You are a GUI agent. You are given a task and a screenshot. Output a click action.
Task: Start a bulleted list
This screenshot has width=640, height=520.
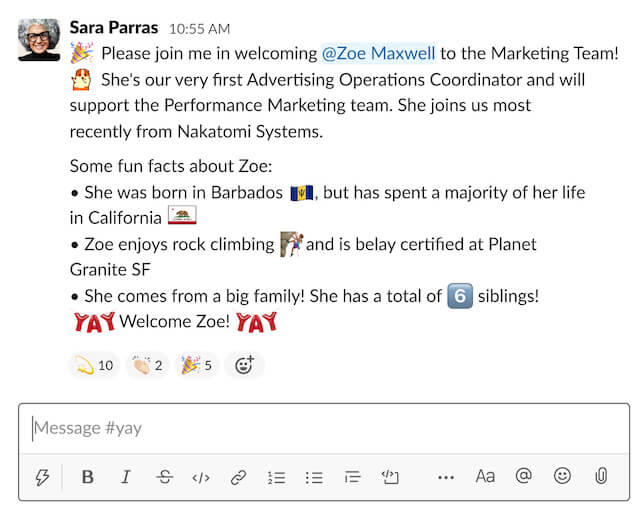314,477
